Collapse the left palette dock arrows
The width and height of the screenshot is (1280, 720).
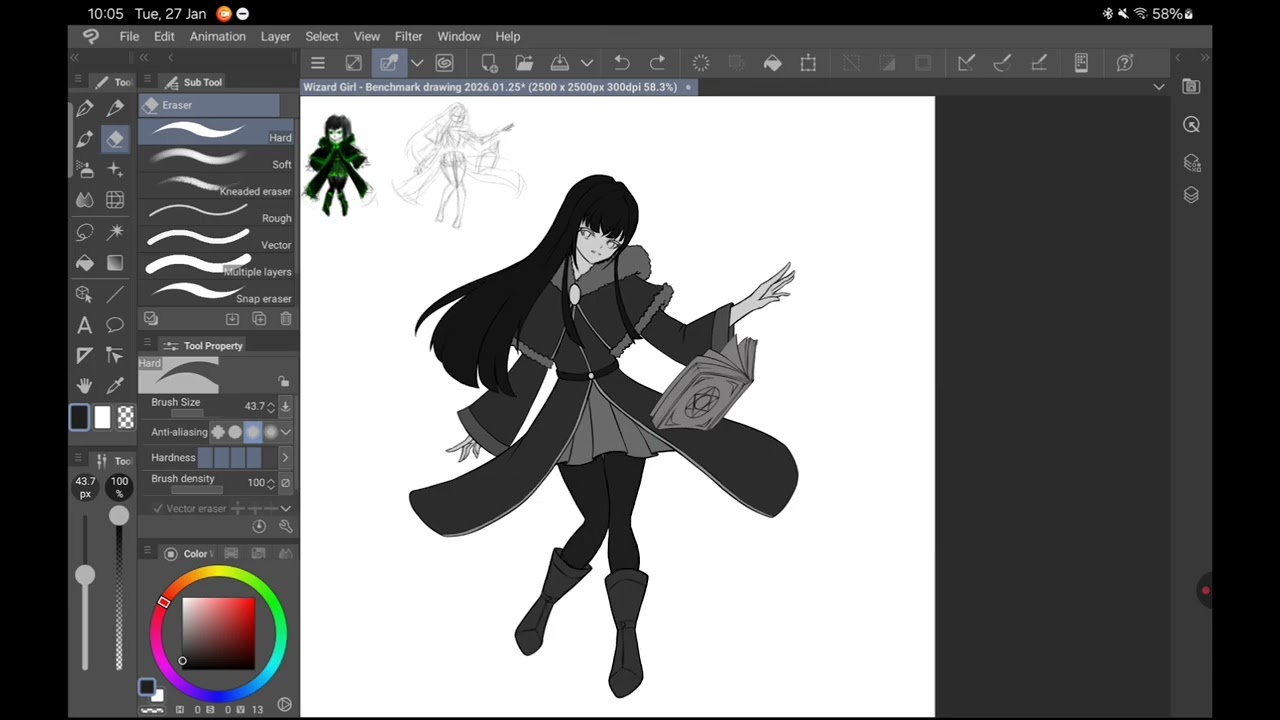[74, 57]
